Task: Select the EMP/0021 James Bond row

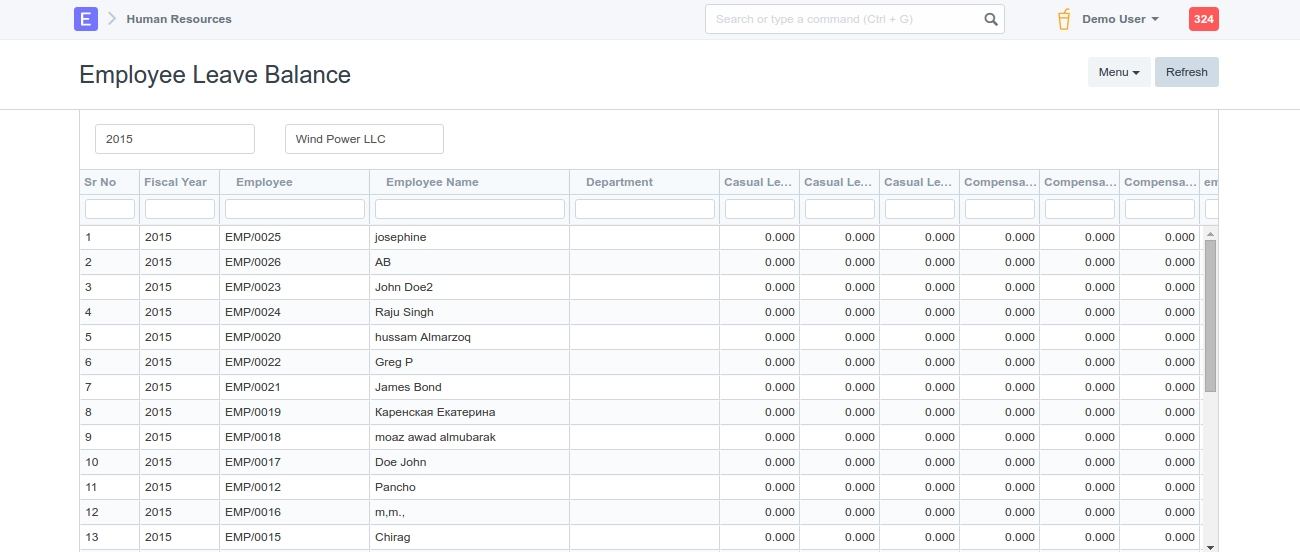Action: (408, 387)
